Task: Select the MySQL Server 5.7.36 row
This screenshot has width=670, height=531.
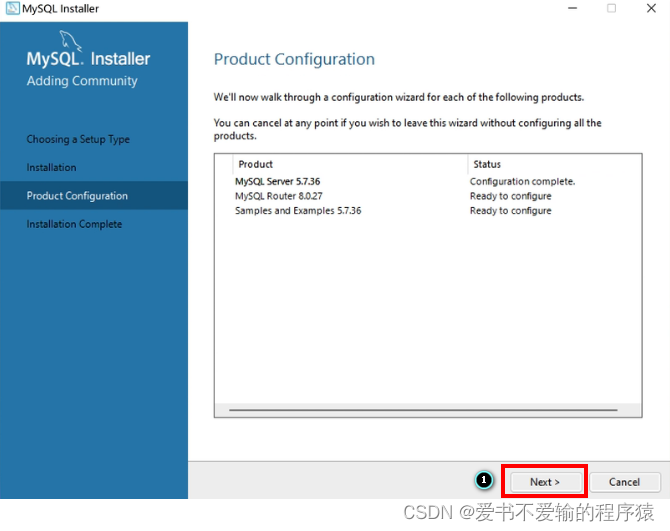Action: 427,182
